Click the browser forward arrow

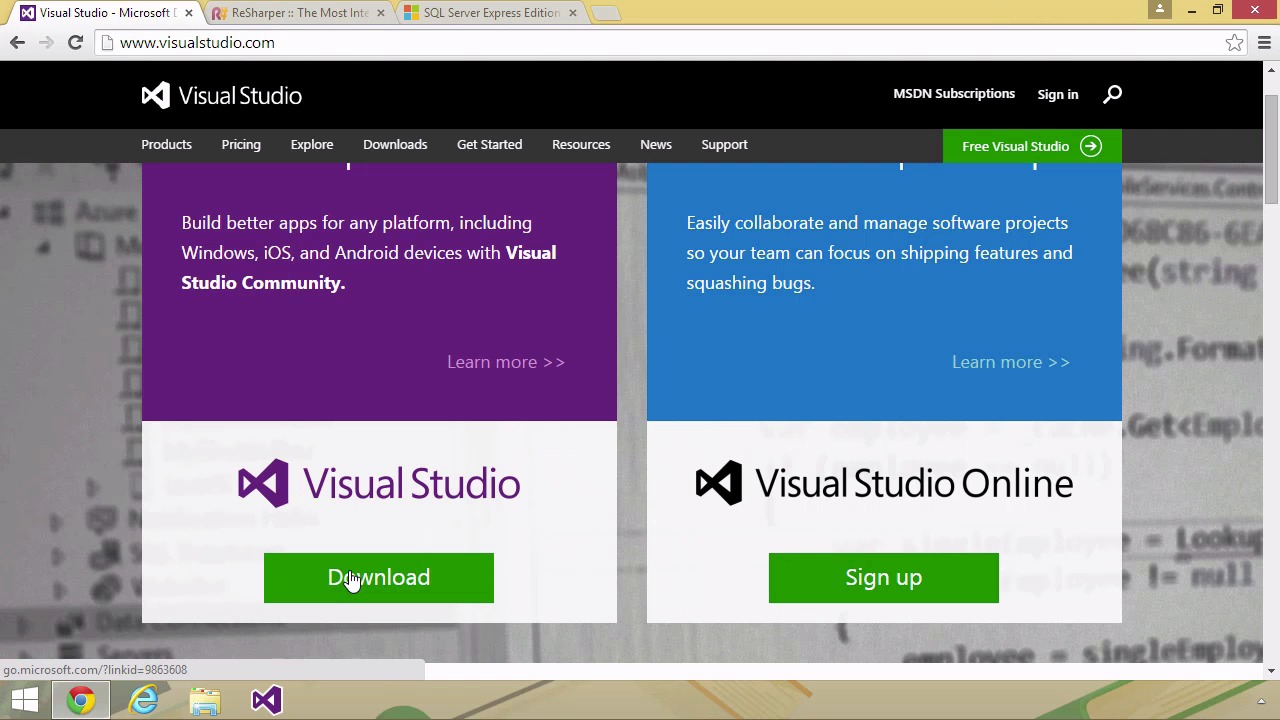[x=46, y=43]
